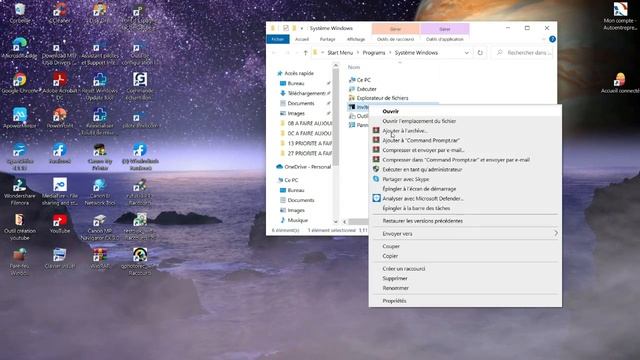Select Téléchargements in the navigation pane
Screen dimensions: 640x360
tap(305, 93)
